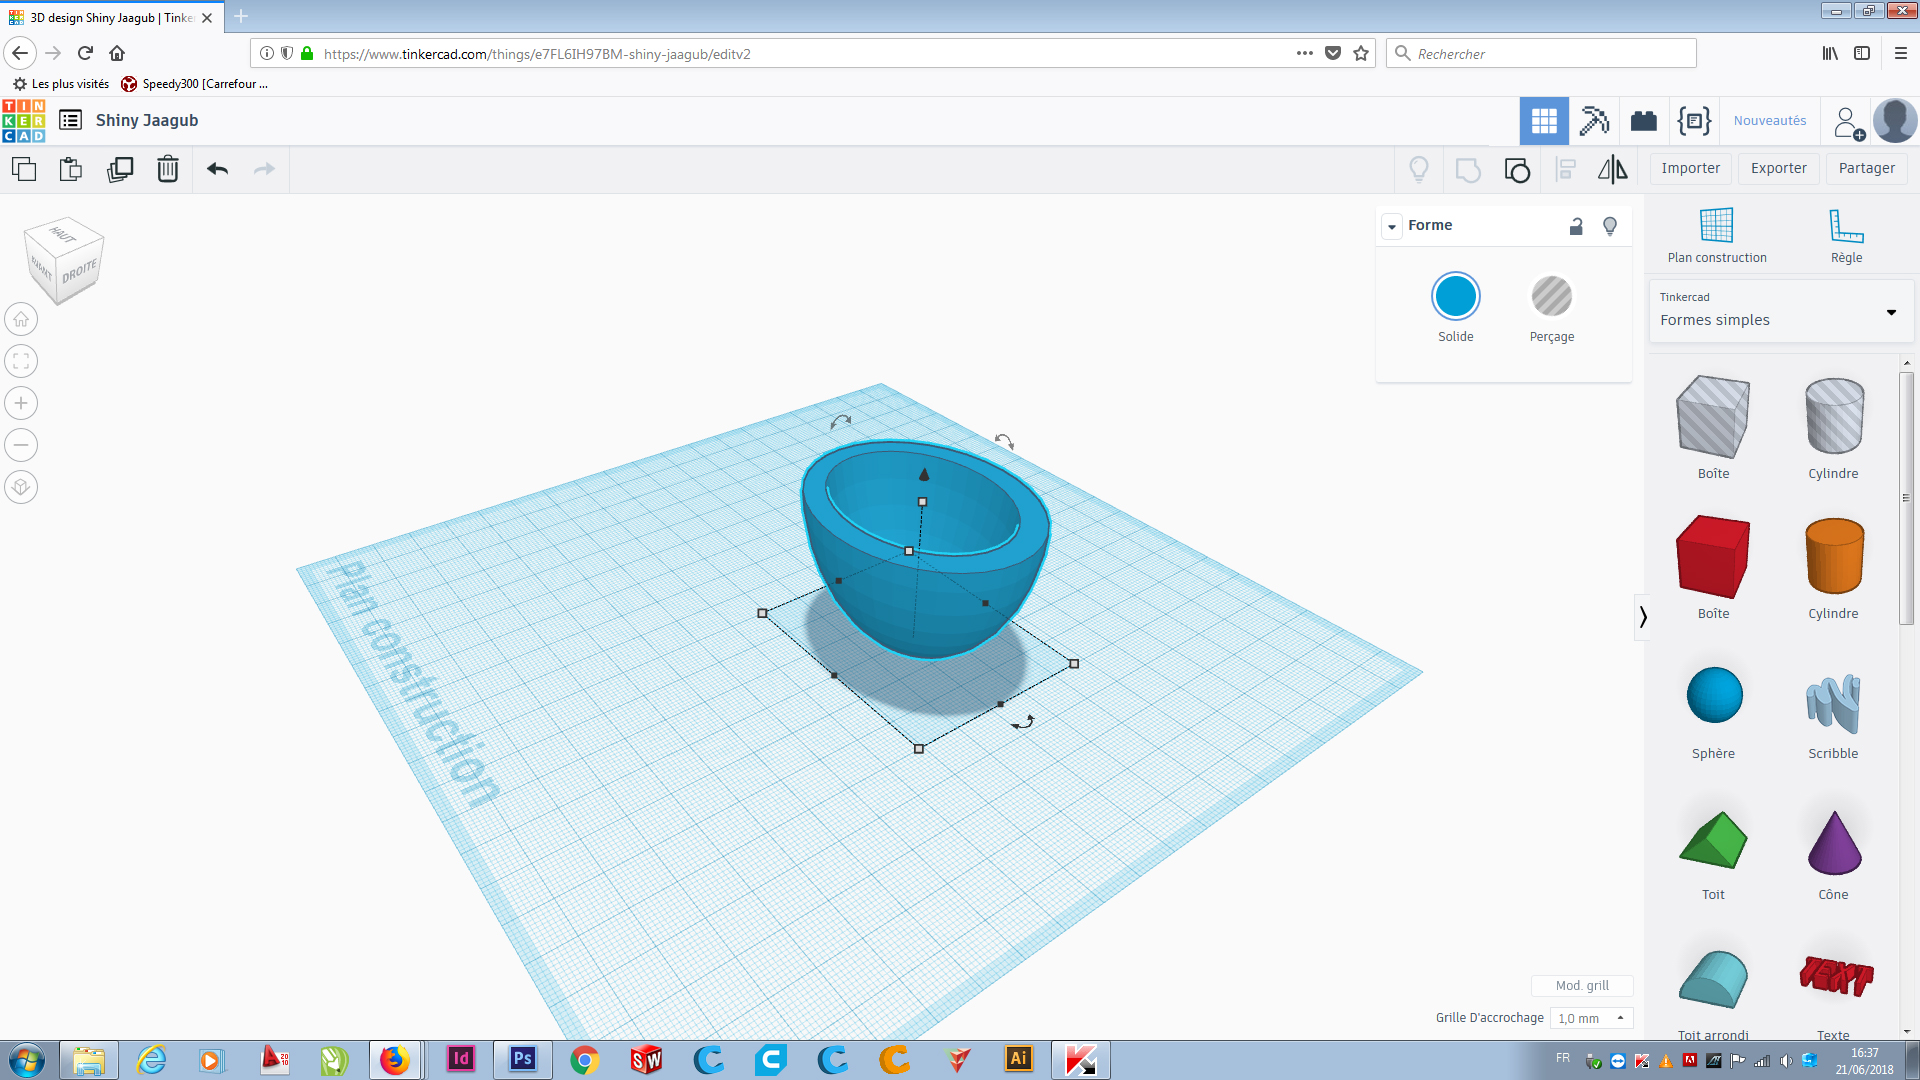Click the Exporter button
Screen dimensions: 1920x1080
point(1778,168)
